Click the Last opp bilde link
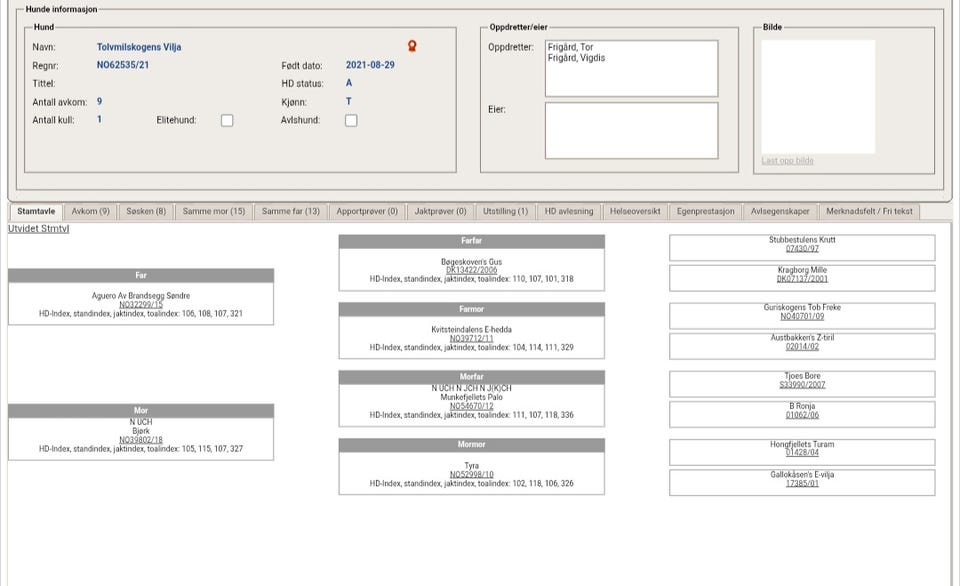 pyautogui.click(x=787, y=160)
